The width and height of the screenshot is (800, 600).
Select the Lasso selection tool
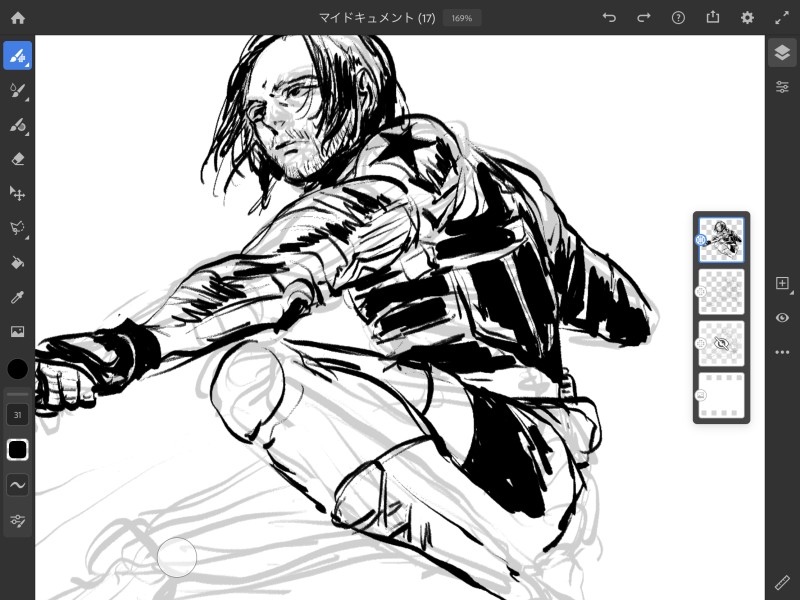click(17, 228)
